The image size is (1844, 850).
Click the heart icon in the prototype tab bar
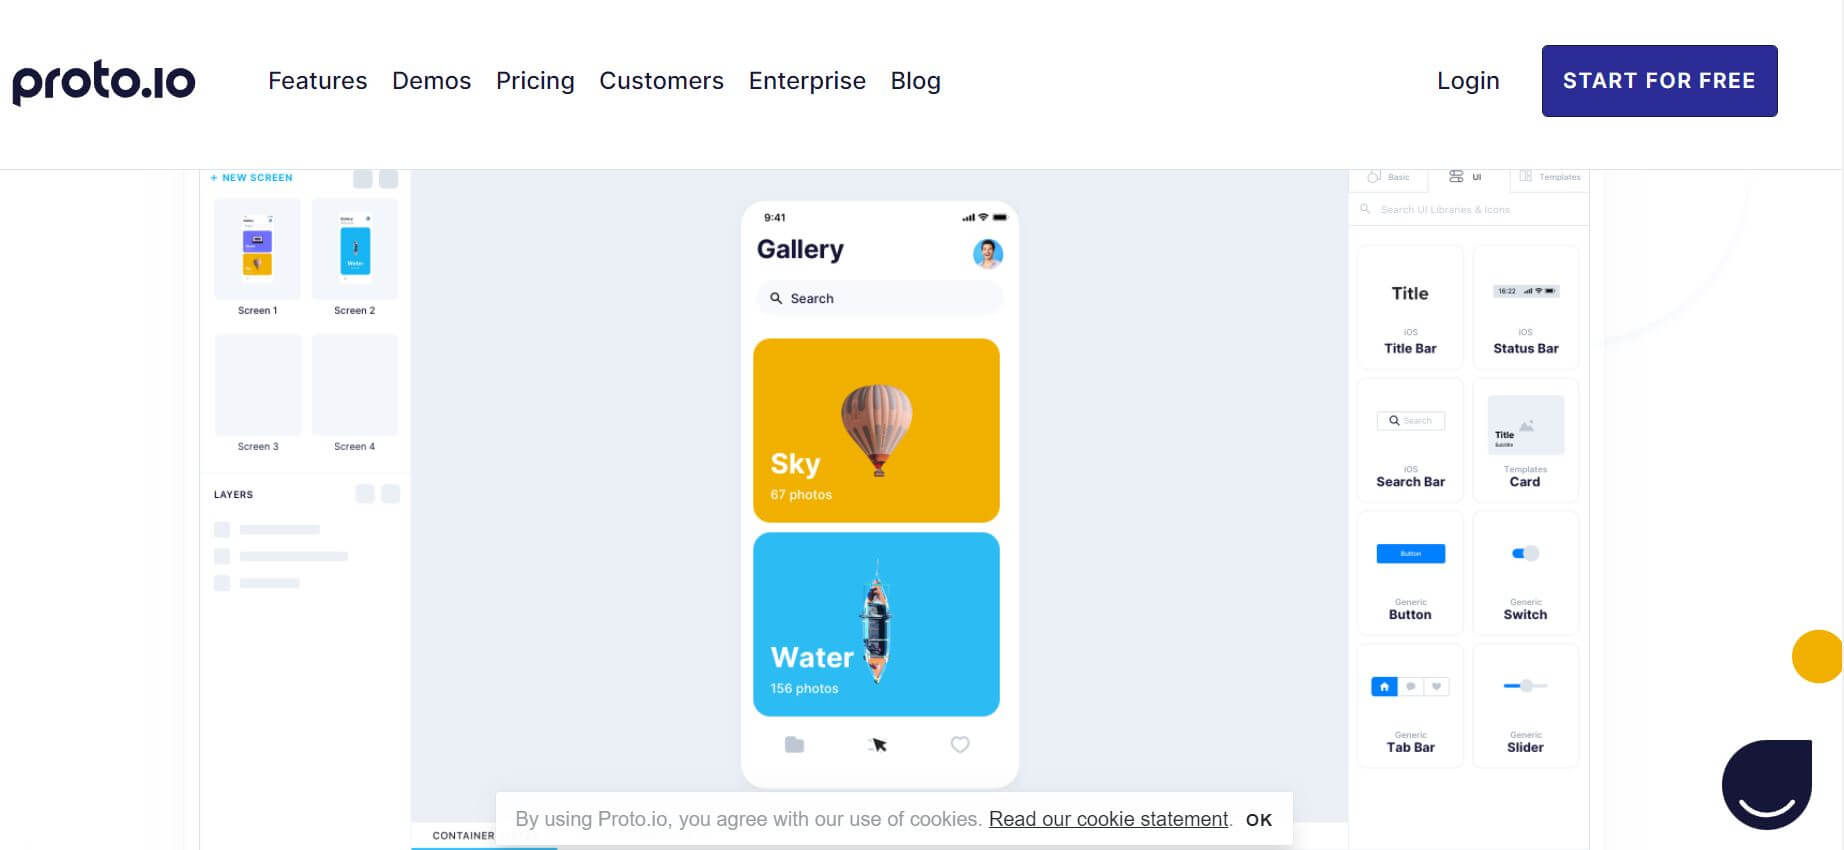click(960, 744)
